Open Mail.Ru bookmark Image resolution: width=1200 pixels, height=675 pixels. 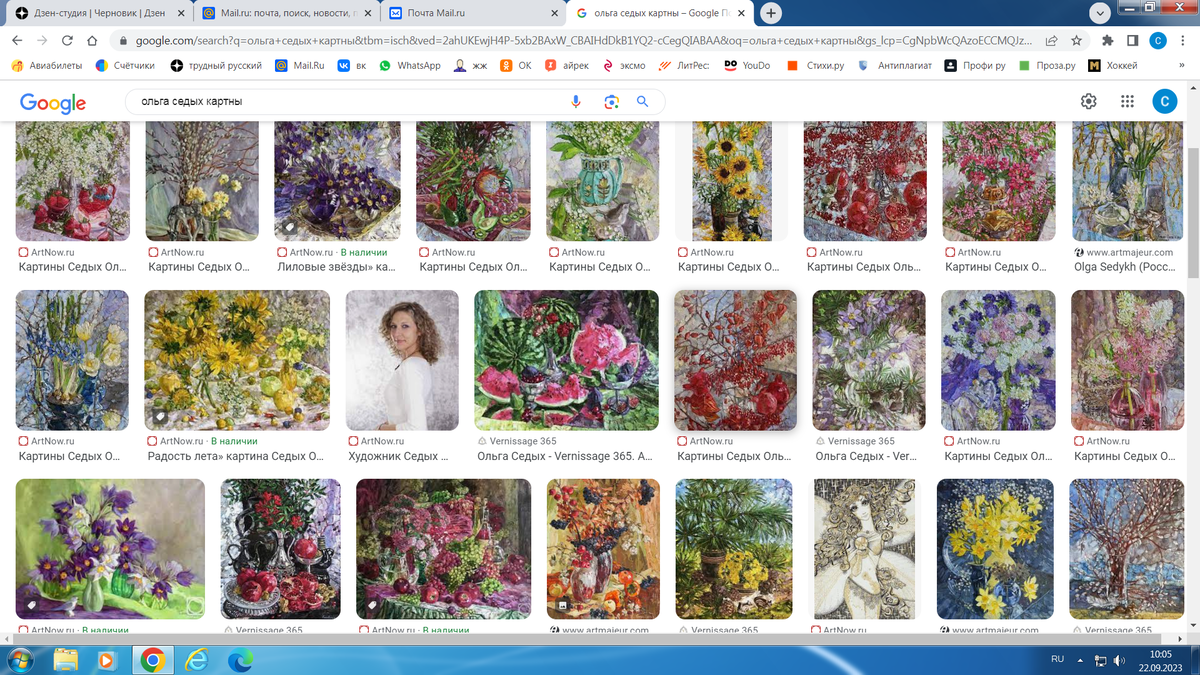[300, 65]
